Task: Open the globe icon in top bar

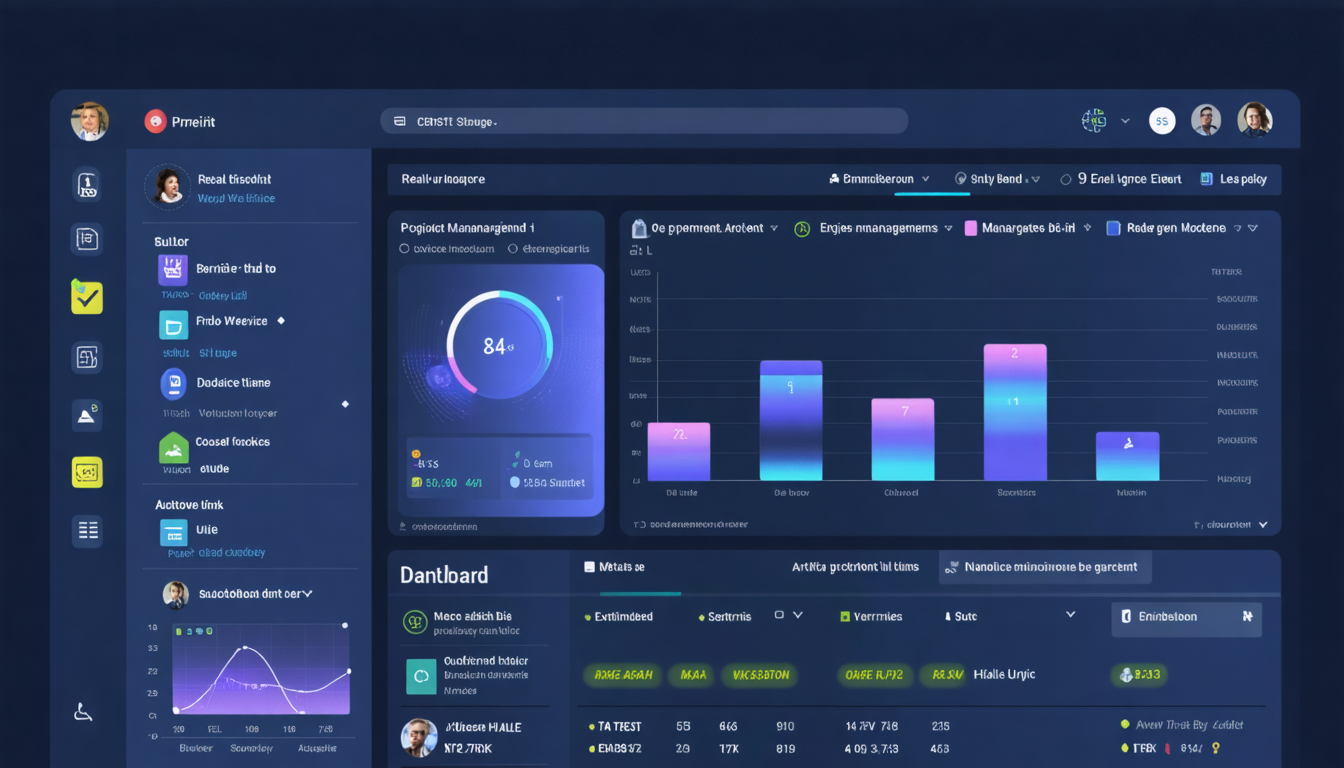Action: point(1094,121)
